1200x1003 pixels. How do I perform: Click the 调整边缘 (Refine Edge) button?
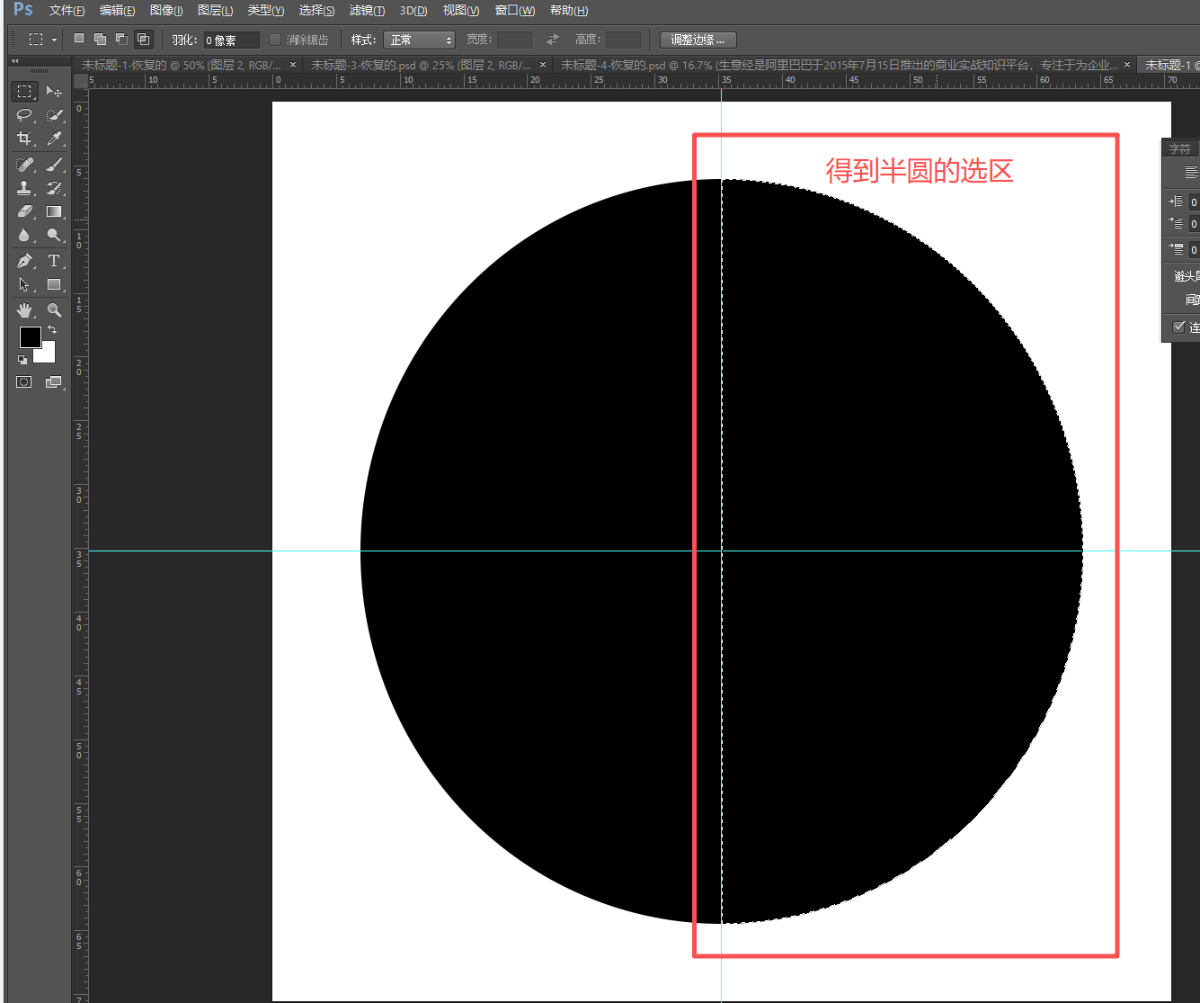(x=698, y=40)
